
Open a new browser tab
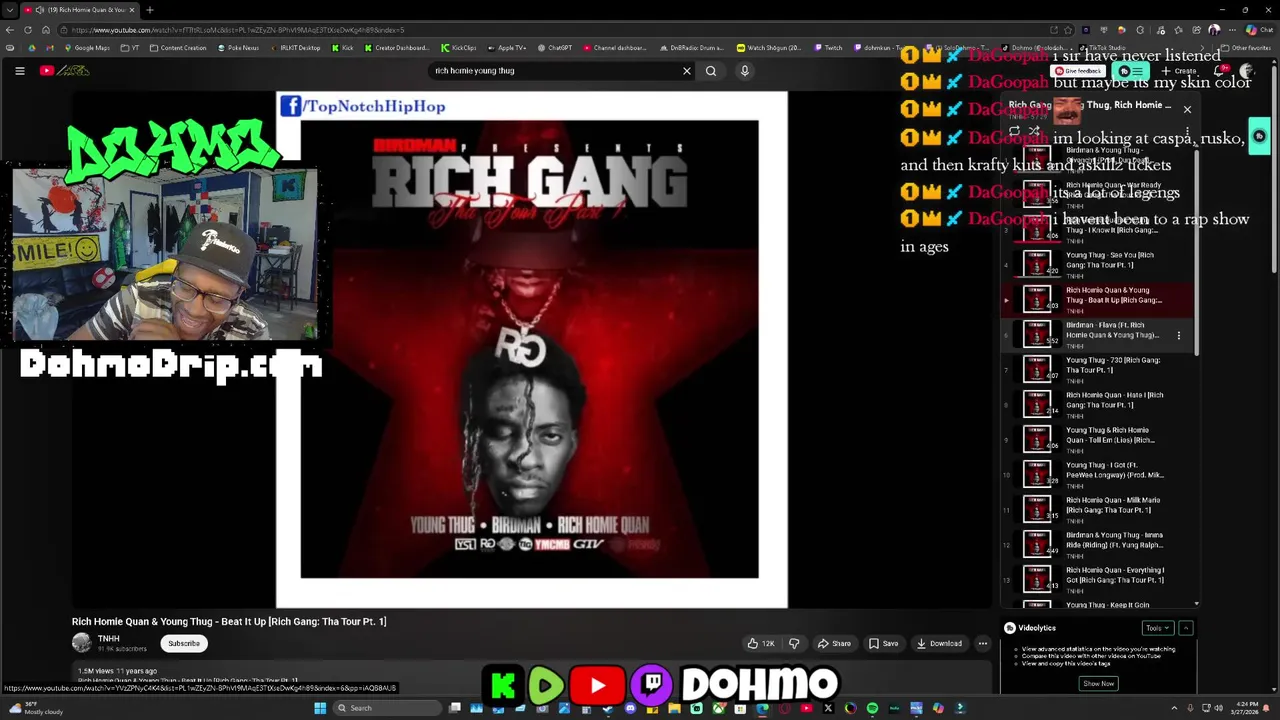click(149, 10)
